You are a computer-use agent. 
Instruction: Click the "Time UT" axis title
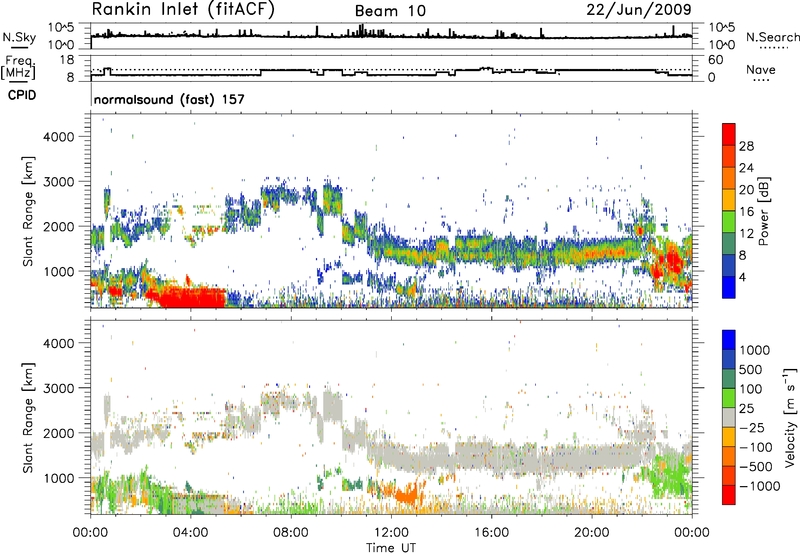(x=391, y=548)
